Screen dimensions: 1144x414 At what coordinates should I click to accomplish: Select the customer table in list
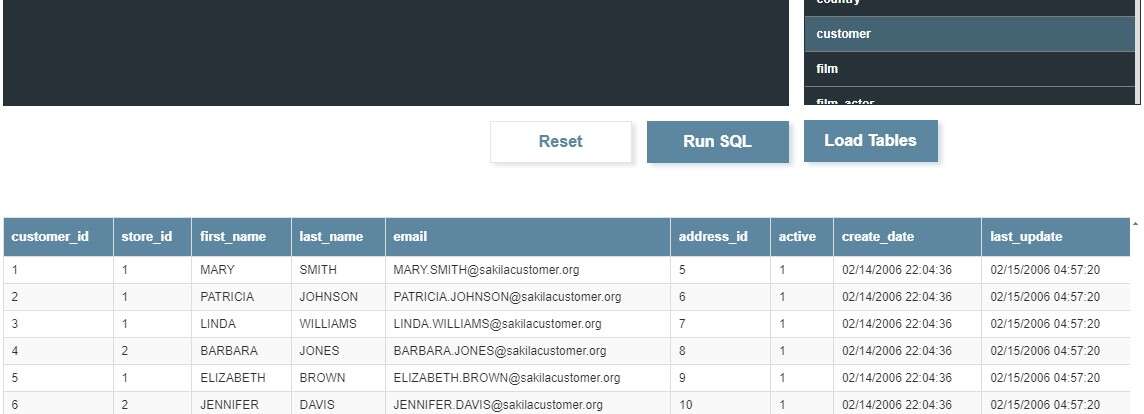point(970,34)
